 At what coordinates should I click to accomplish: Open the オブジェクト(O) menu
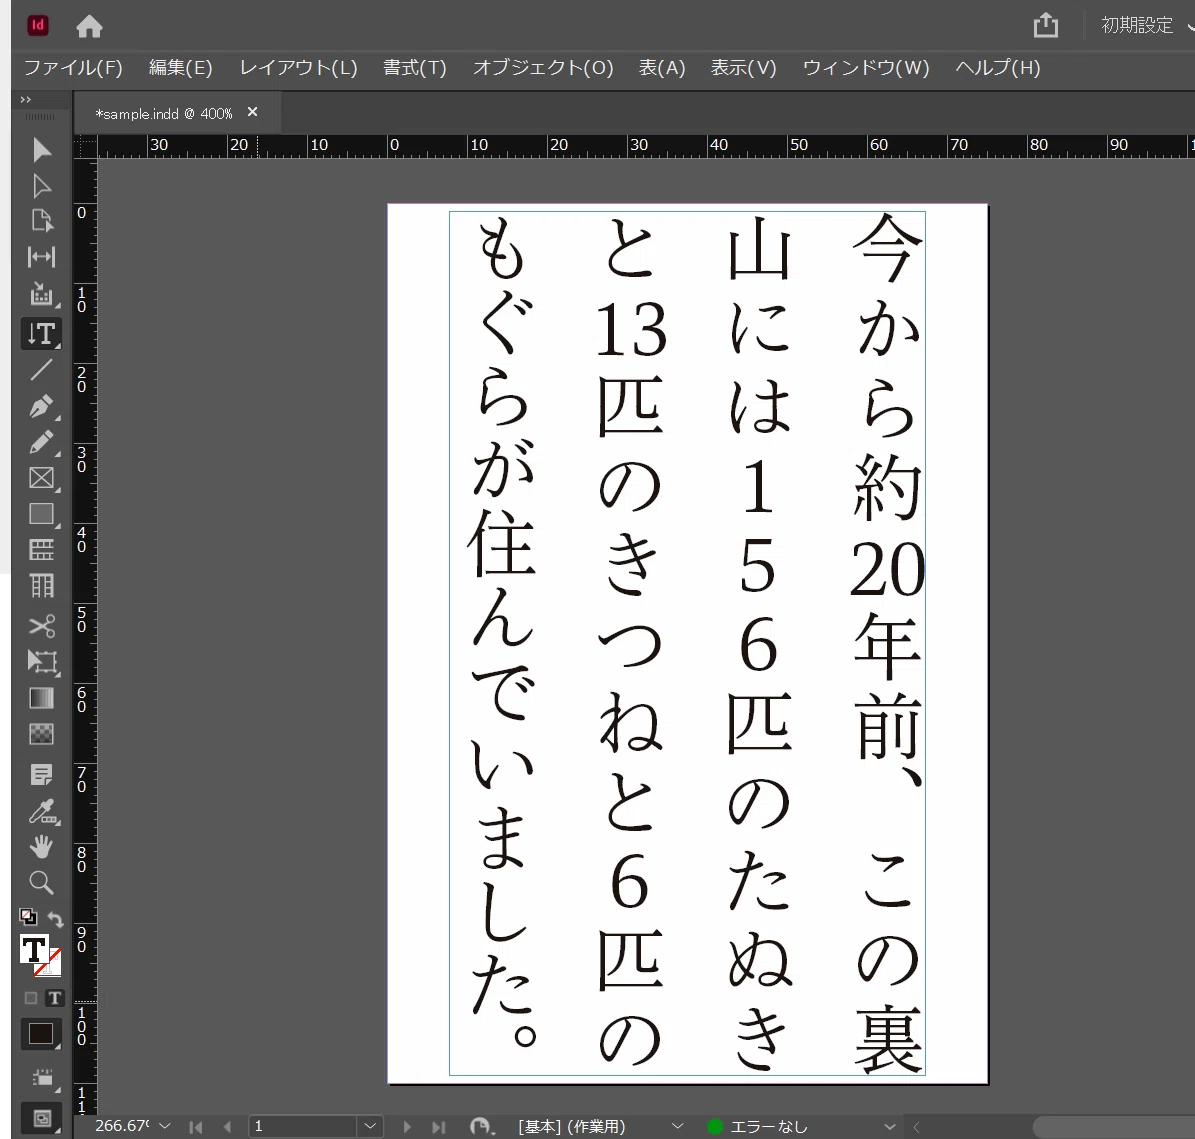[x=543, y=68]
